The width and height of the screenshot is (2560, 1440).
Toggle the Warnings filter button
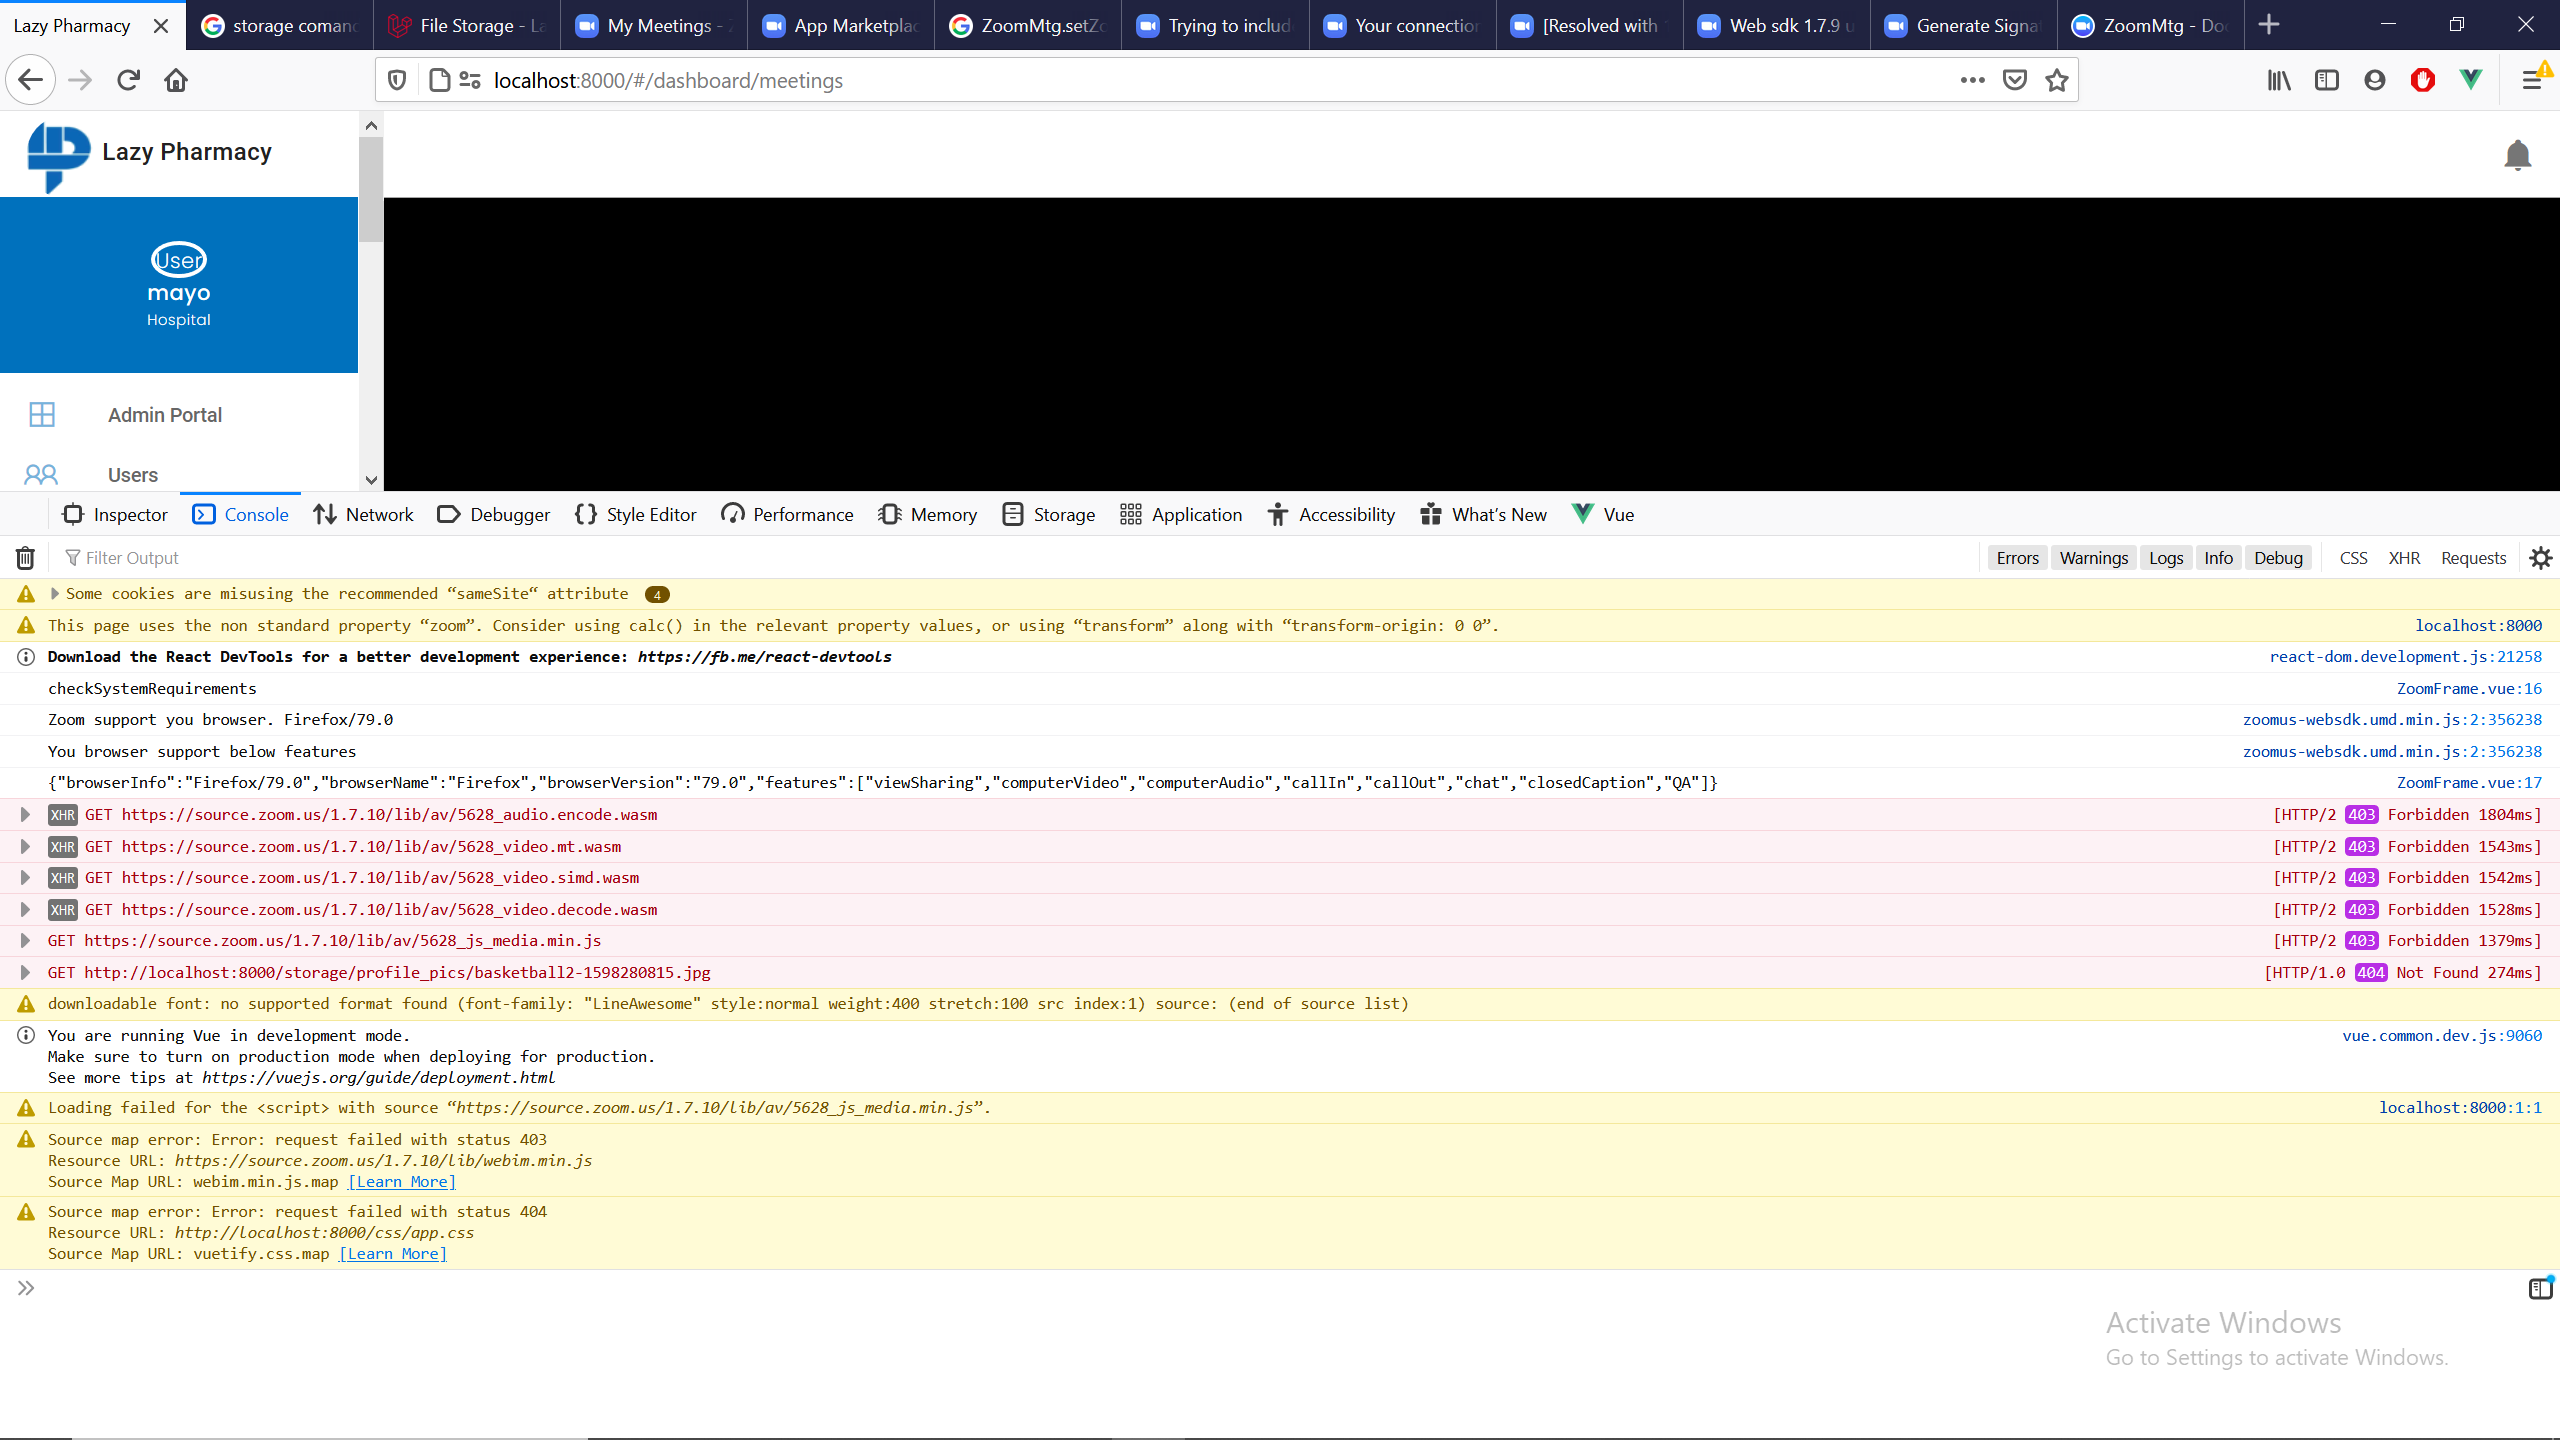point(2093,558)
